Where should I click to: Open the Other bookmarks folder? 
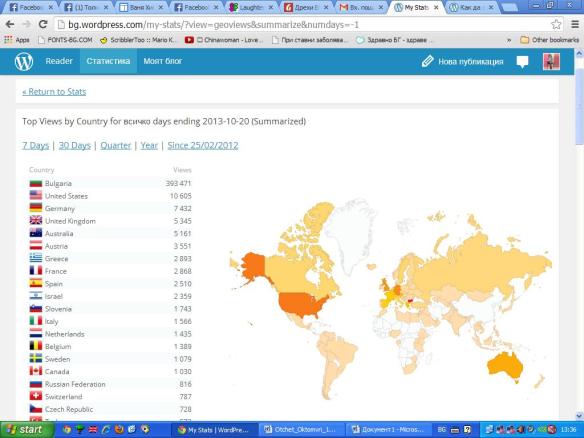pyautogui.click(x=549, y=40)
